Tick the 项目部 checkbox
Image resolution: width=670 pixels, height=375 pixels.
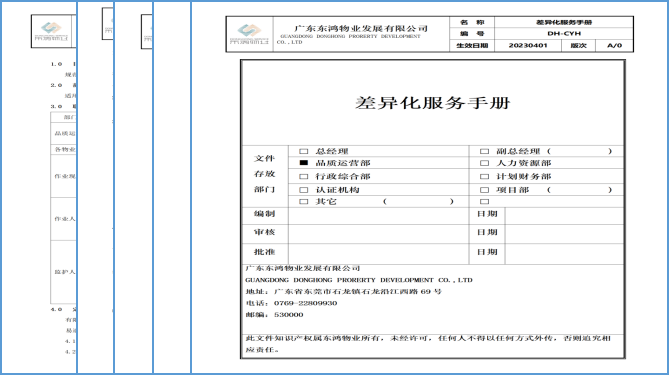(x=484, y=190)
